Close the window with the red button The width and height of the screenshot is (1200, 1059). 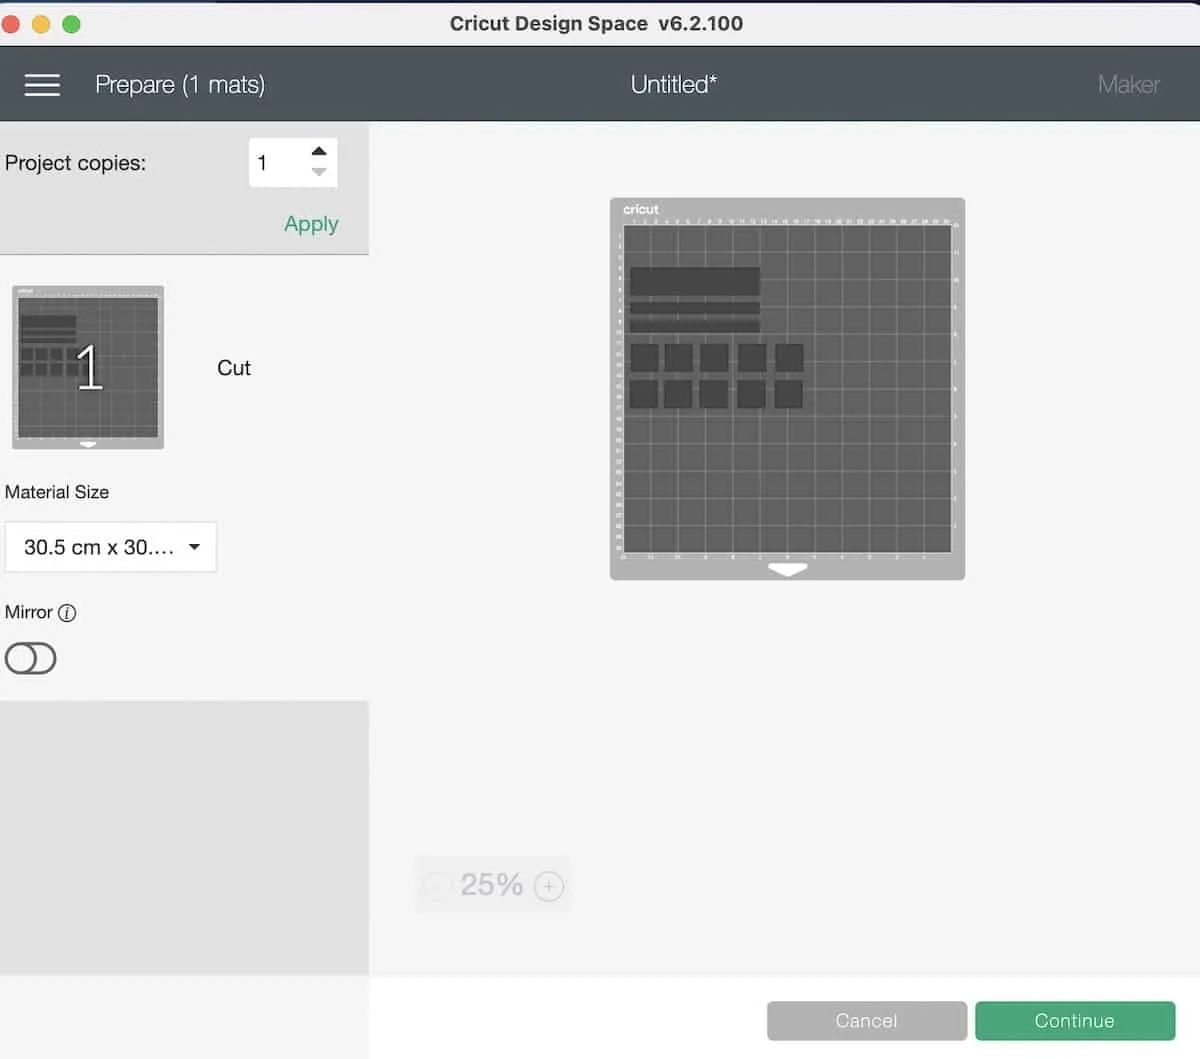[x=12, y=24]
